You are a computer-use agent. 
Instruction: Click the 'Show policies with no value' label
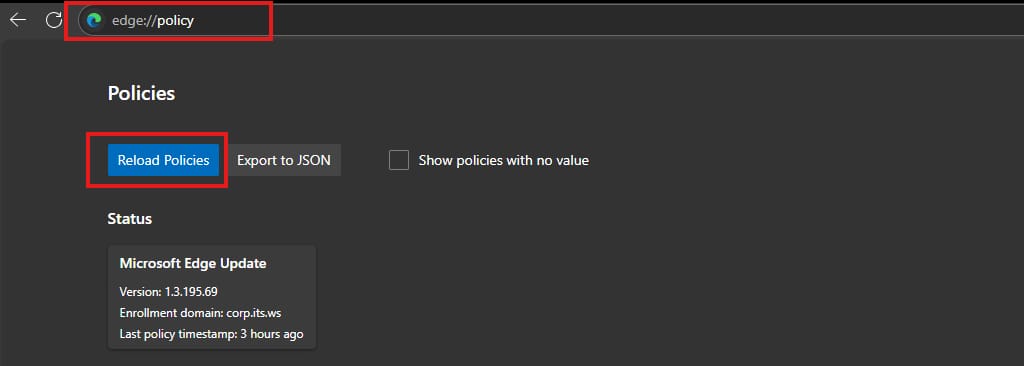pos(504,160)
